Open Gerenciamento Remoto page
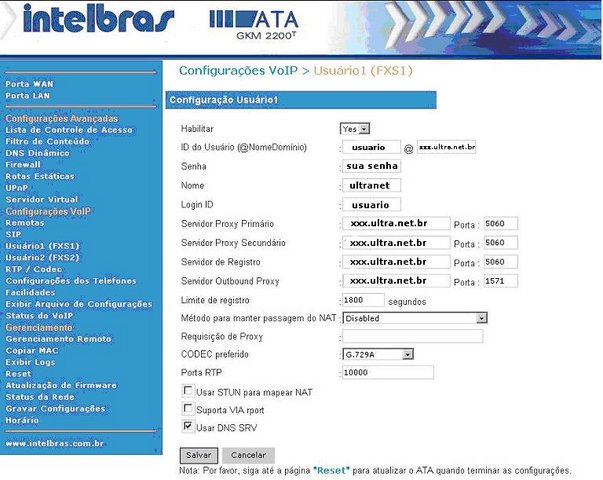The width and height of the screenshot is (603, 480). 58,339
